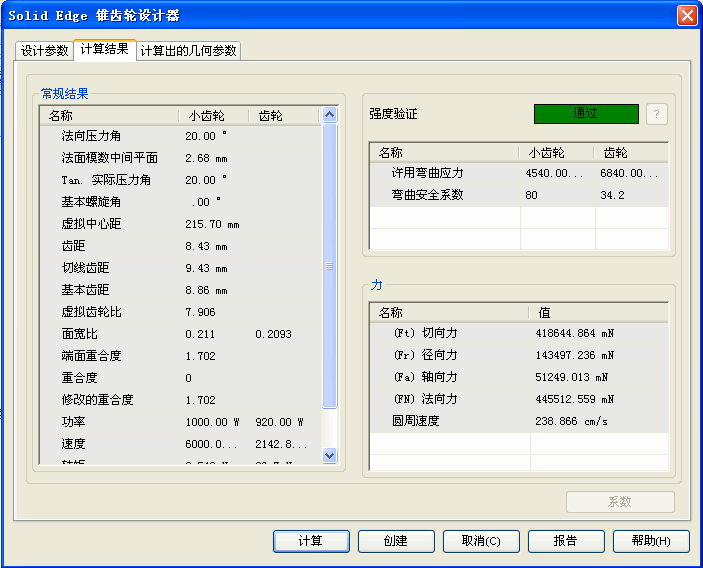Image resolution: width=703 pixels, height=568 pixels.
Task: Click the green 通过 status indicator
Action: [x=585, y=113]
